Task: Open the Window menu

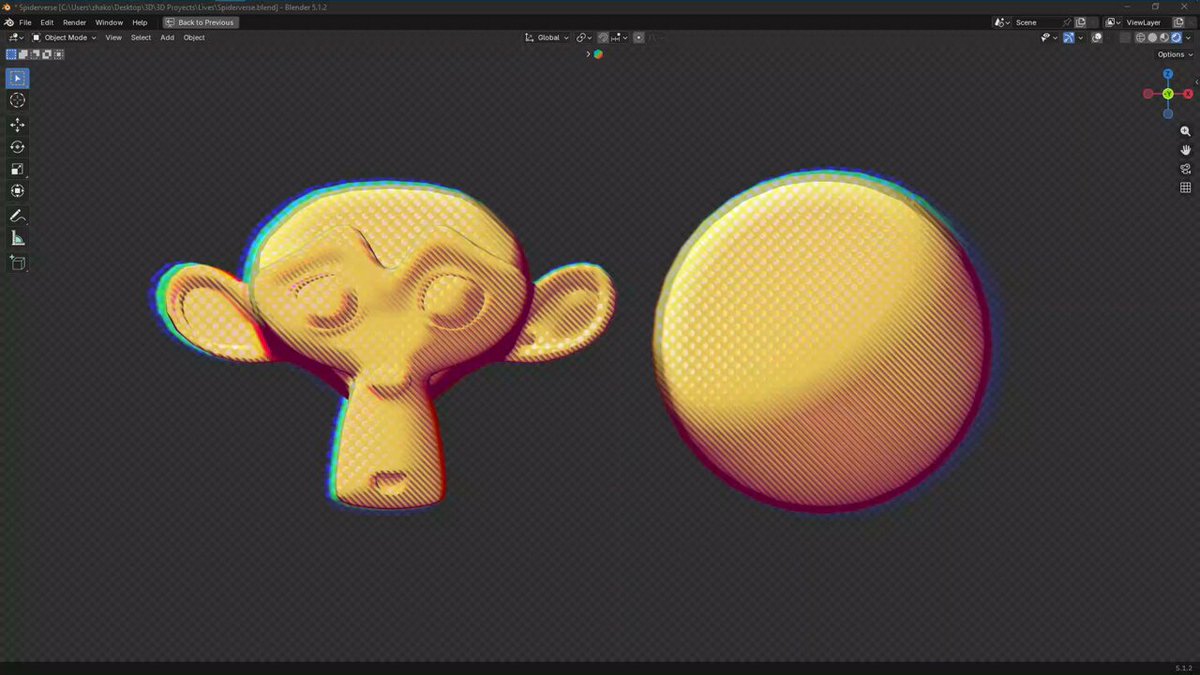Action: (109, 22)
